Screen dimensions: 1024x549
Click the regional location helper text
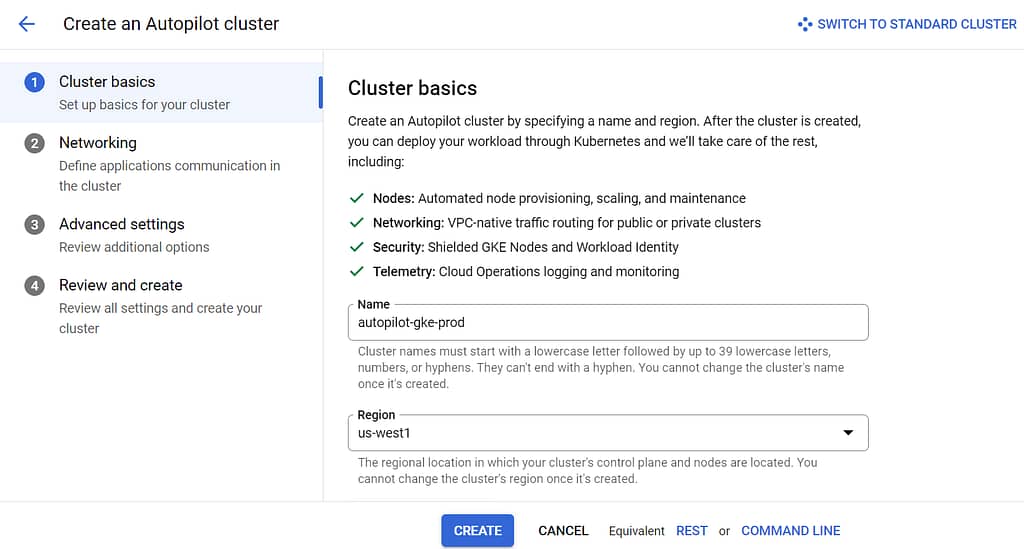[587, 471]
